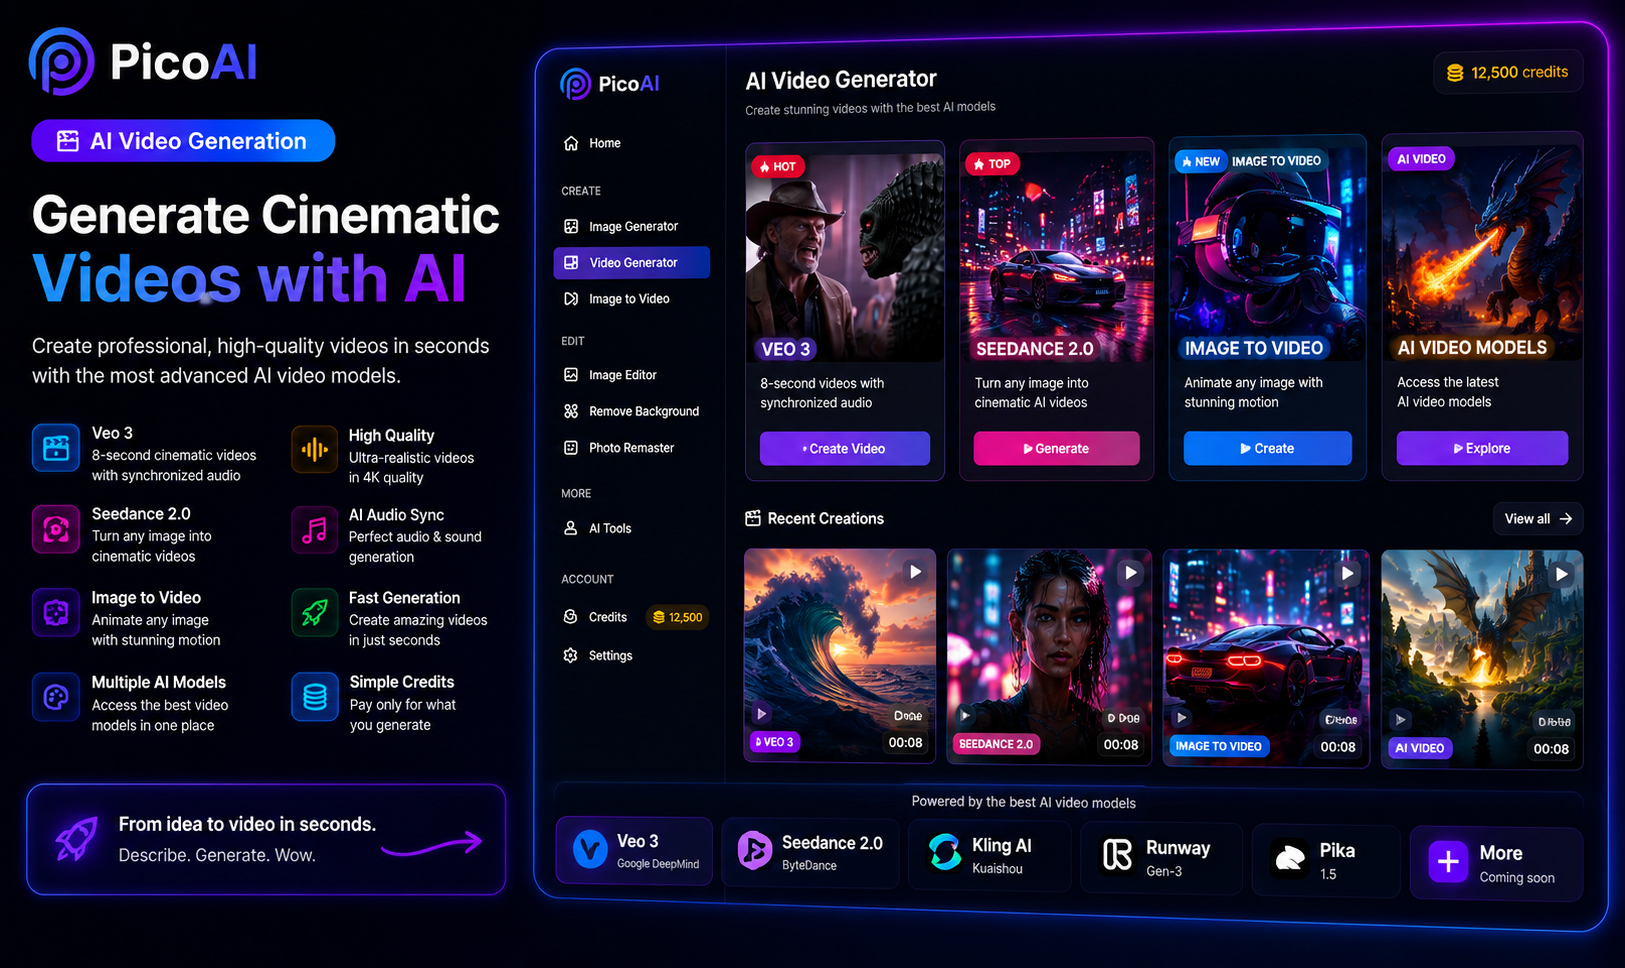The height and width of the screenshot is (968, 1625).
Task: Click the 'From idea to video in seconds.' text
Action: point(247,824)
